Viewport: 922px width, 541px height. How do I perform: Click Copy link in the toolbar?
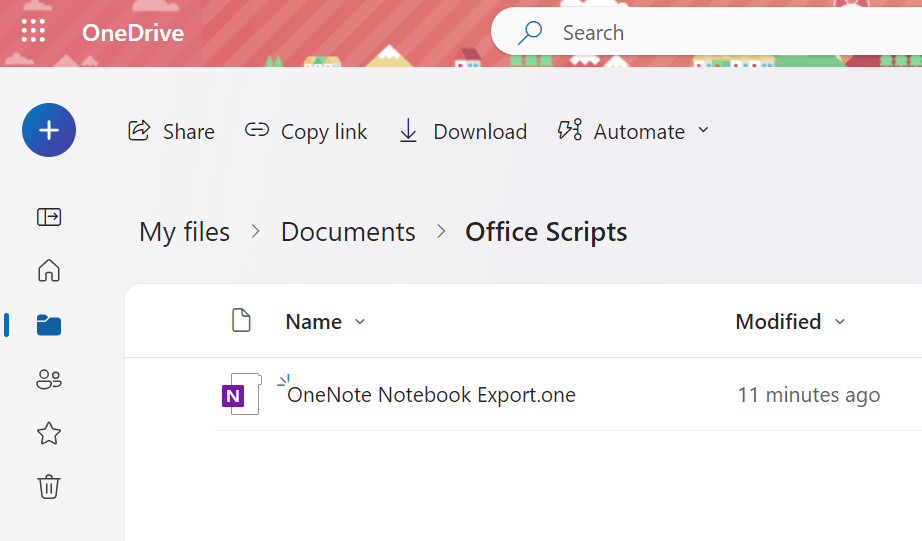[306, 131]
